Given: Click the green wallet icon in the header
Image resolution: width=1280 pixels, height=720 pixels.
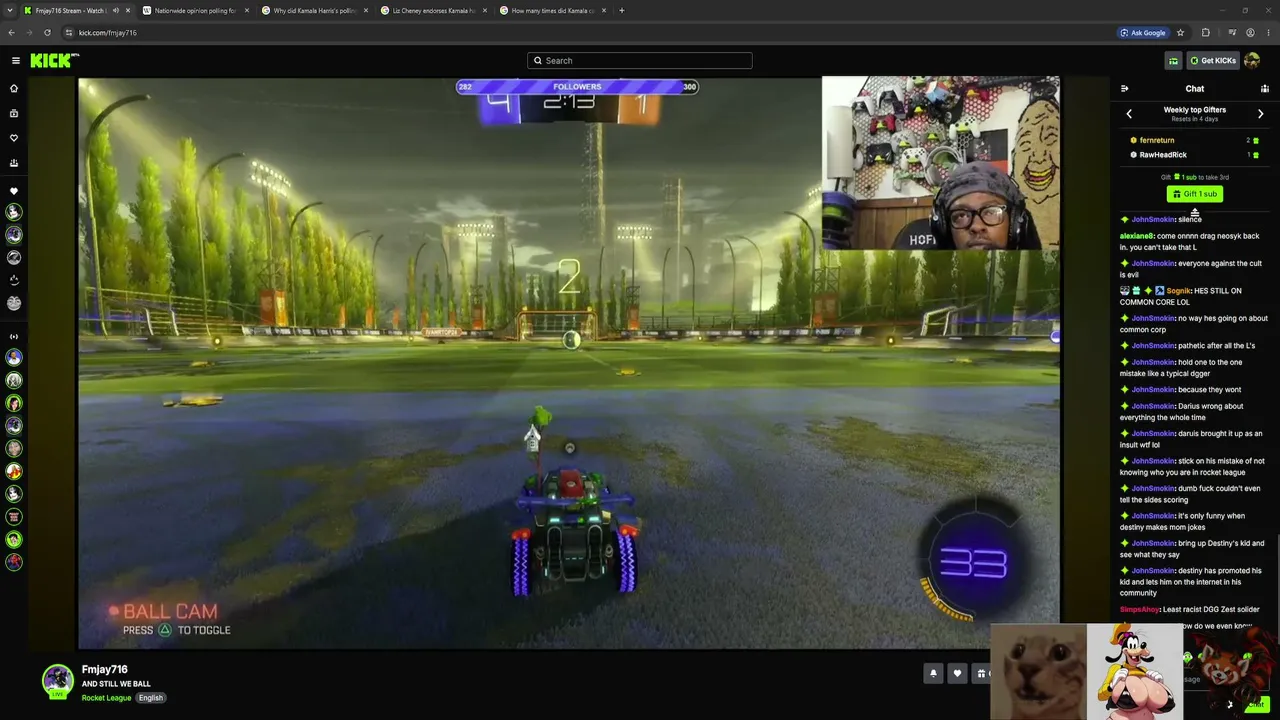Looking at the screenshot, I should point(1173,60).
